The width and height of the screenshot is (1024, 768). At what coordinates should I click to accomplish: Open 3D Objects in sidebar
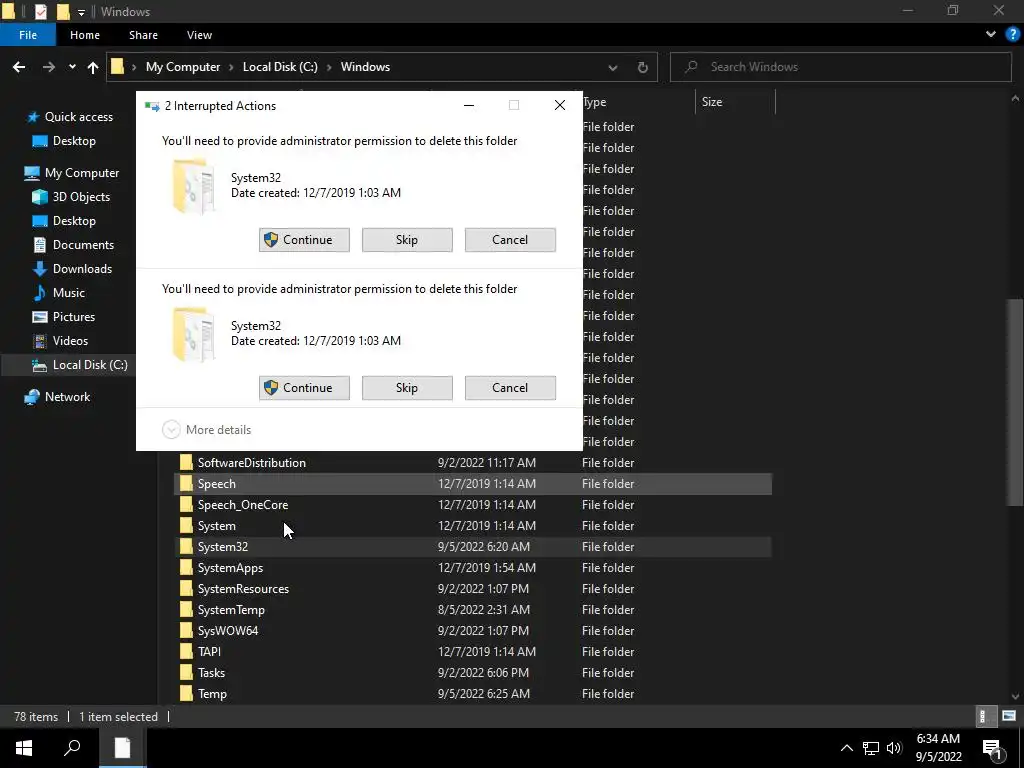81,197
